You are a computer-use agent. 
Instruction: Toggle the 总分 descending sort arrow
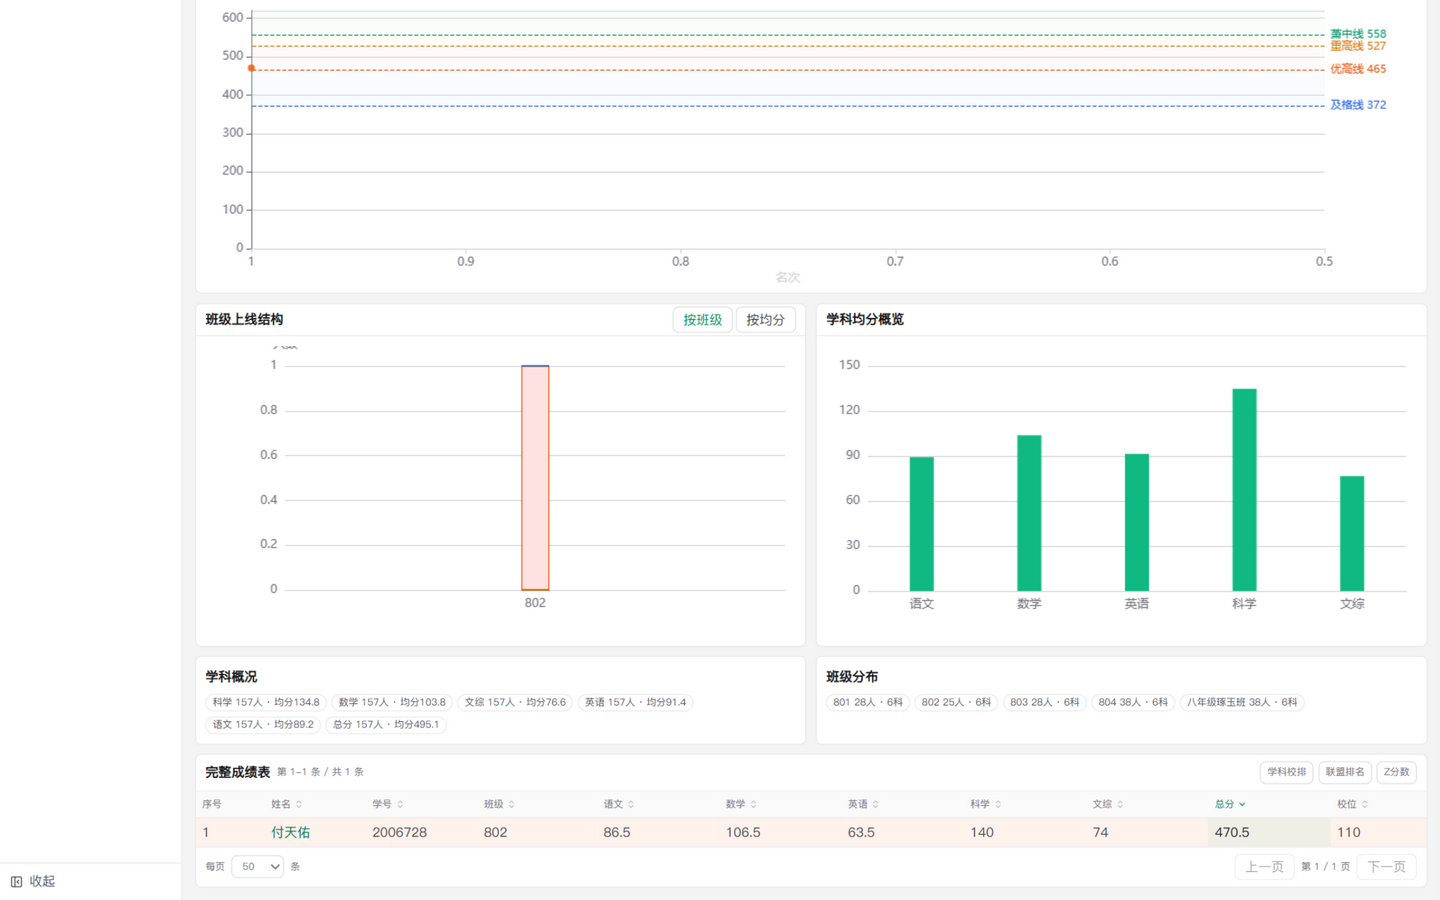[x=1242, y=804]
